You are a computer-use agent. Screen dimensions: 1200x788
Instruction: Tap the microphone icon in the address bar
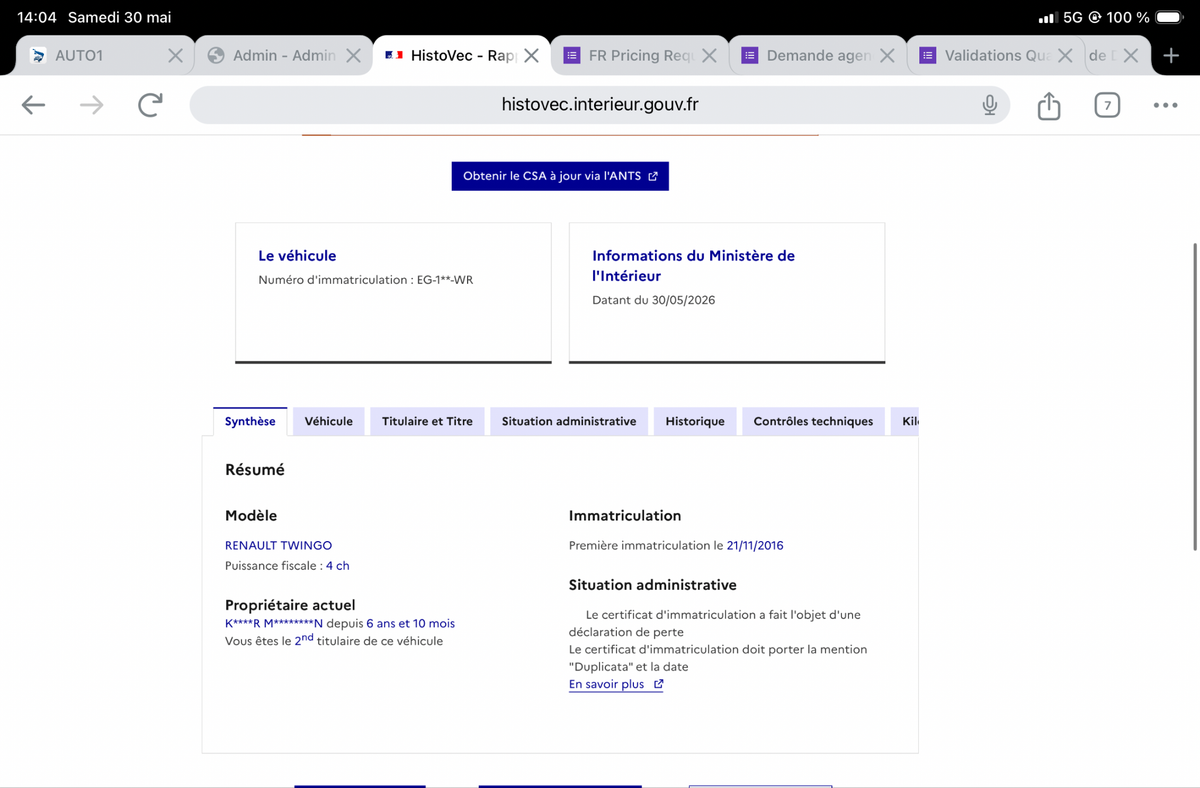click(989, 105)
